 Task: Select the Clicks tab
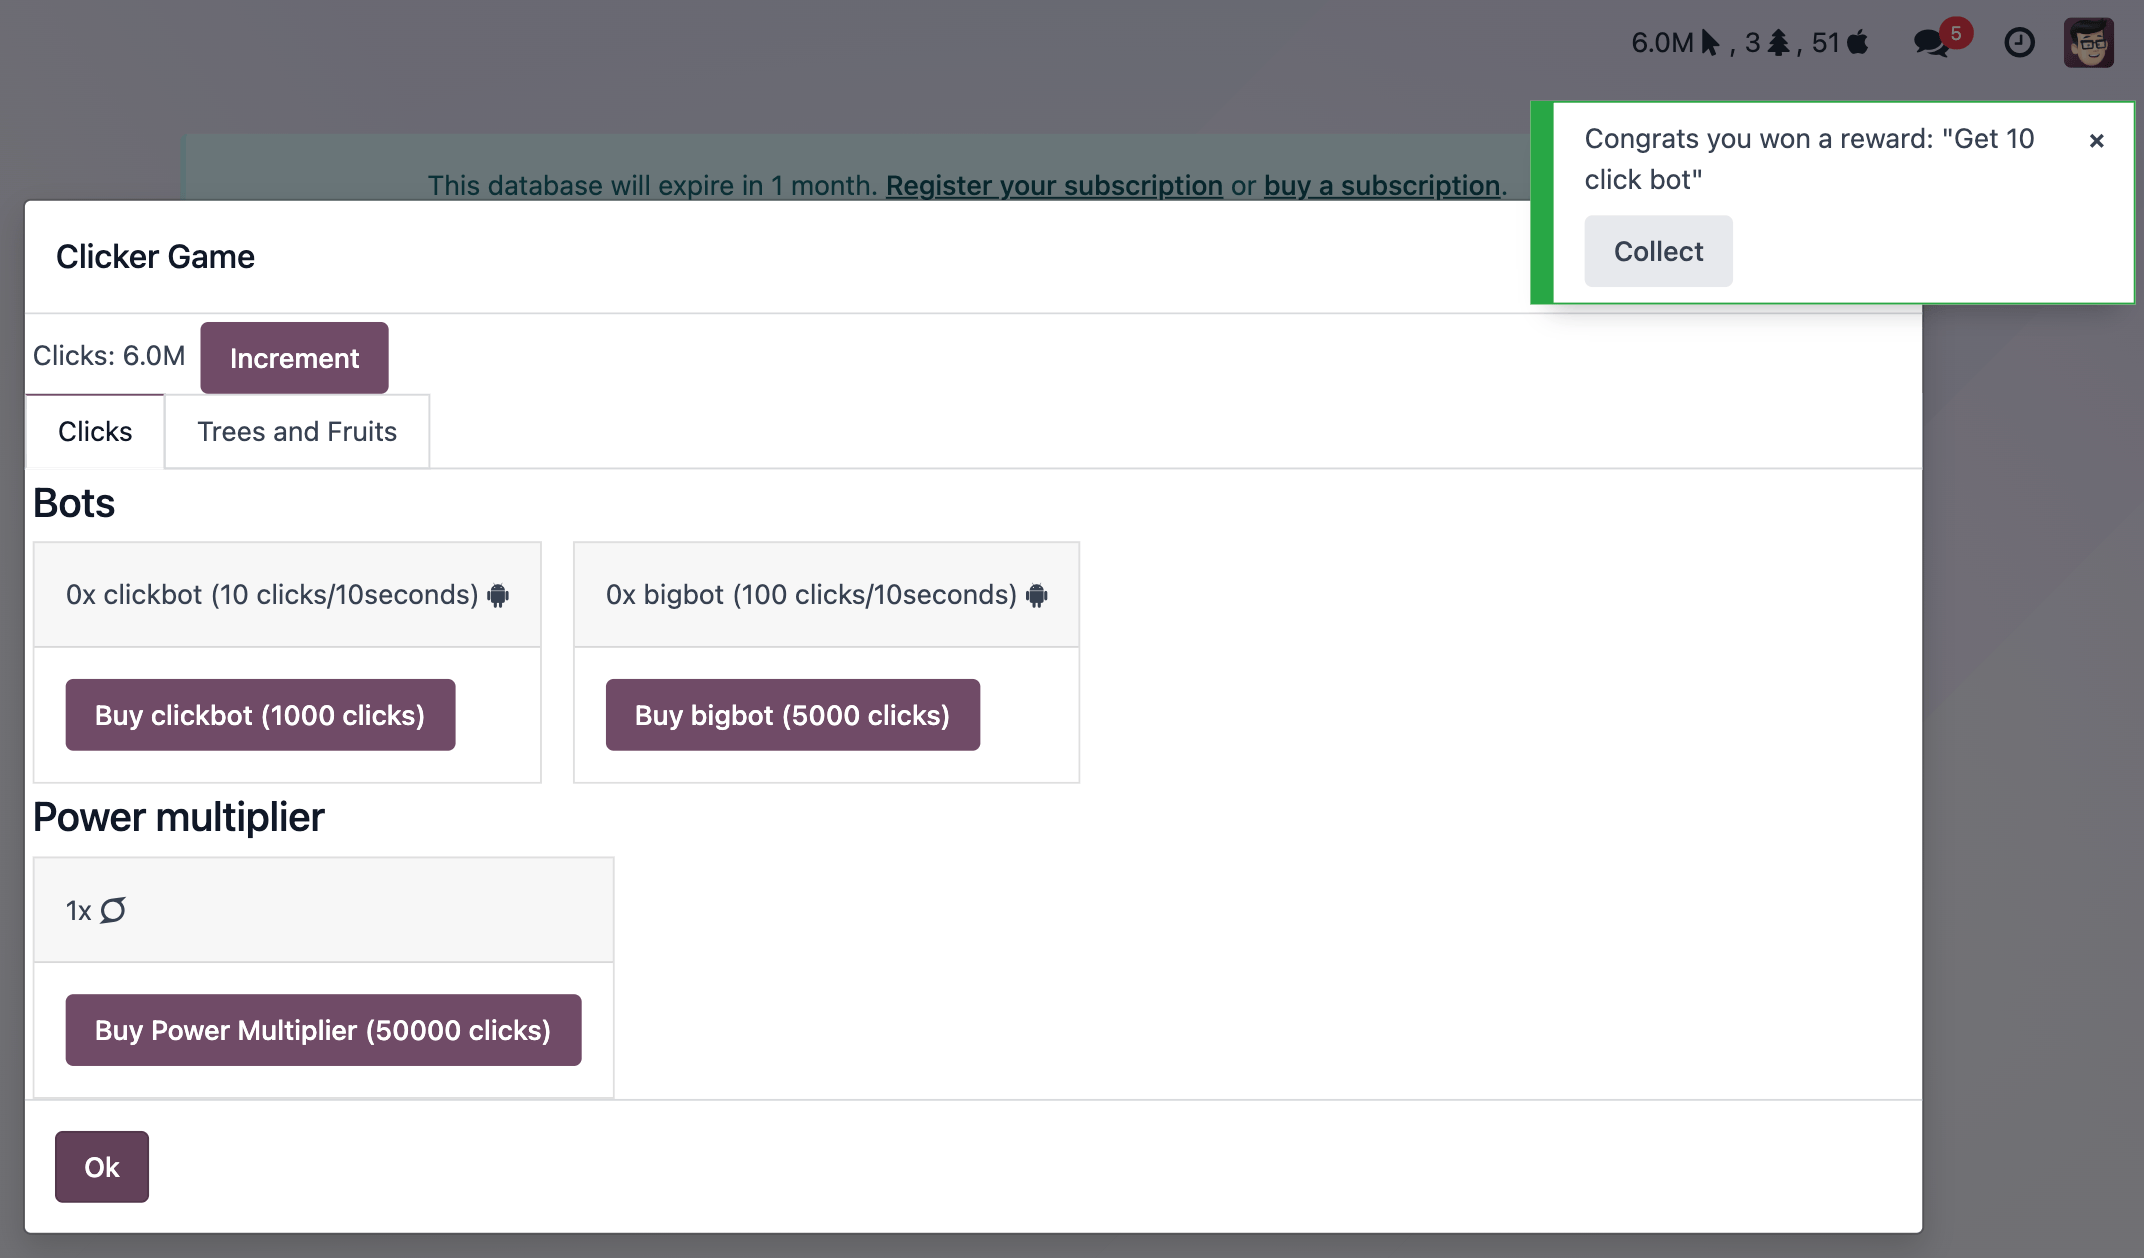[x=94, y=431]
